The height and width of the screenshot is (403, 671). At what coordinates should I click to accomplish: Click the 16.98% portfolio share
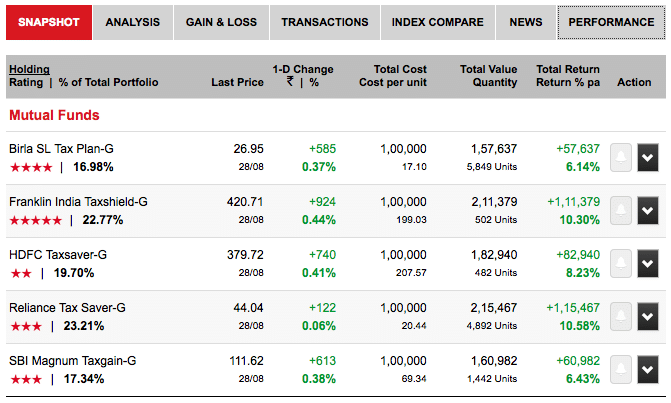93,167
